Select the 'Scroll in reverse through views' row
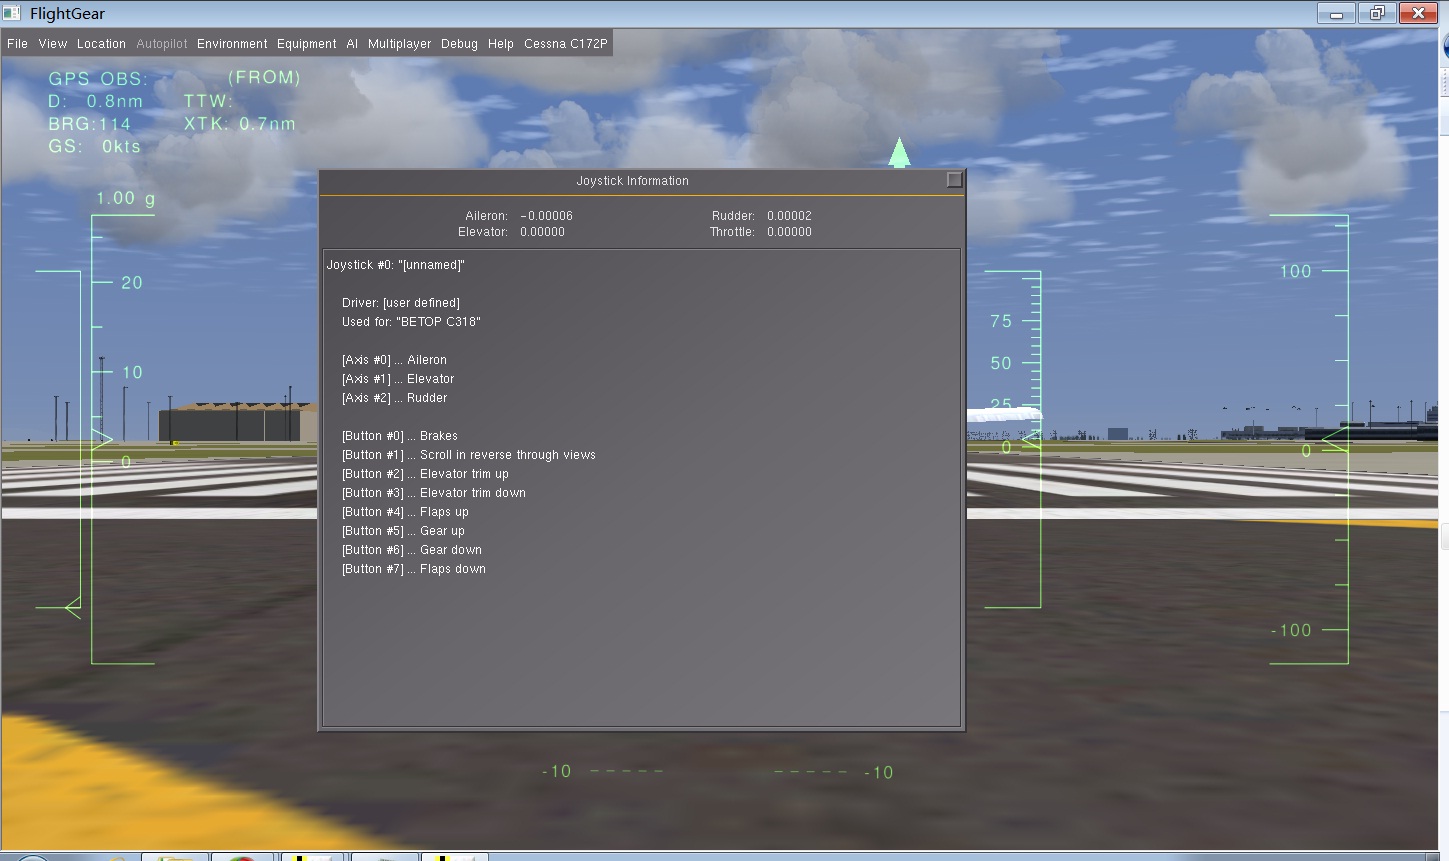This screenshot has width=1449, height=861. pyautogui.click(x=468, y=455)
